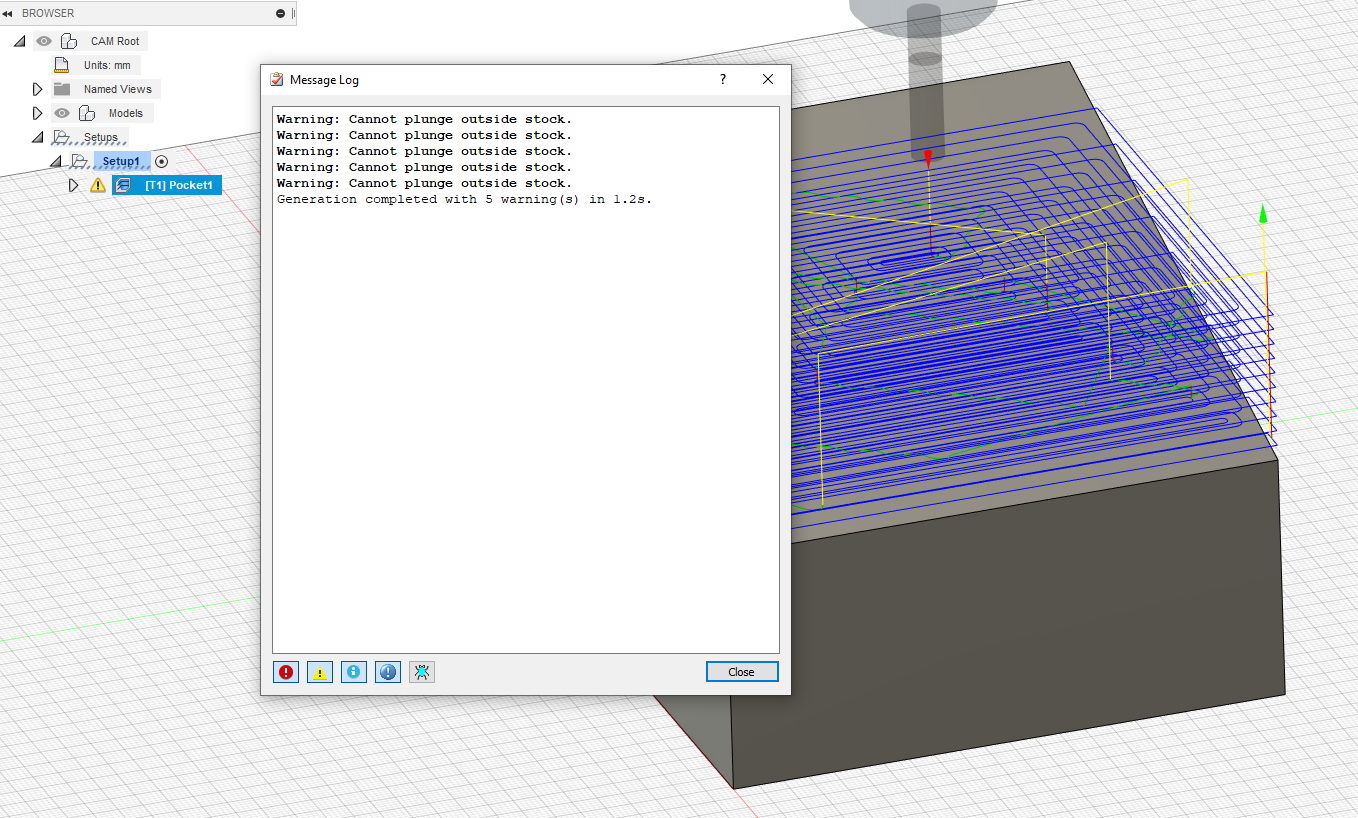Viewport: 1358px width, 818px height.
Task: Click the Message Log clipboard title icon
Action: click(x=277, y=80)
